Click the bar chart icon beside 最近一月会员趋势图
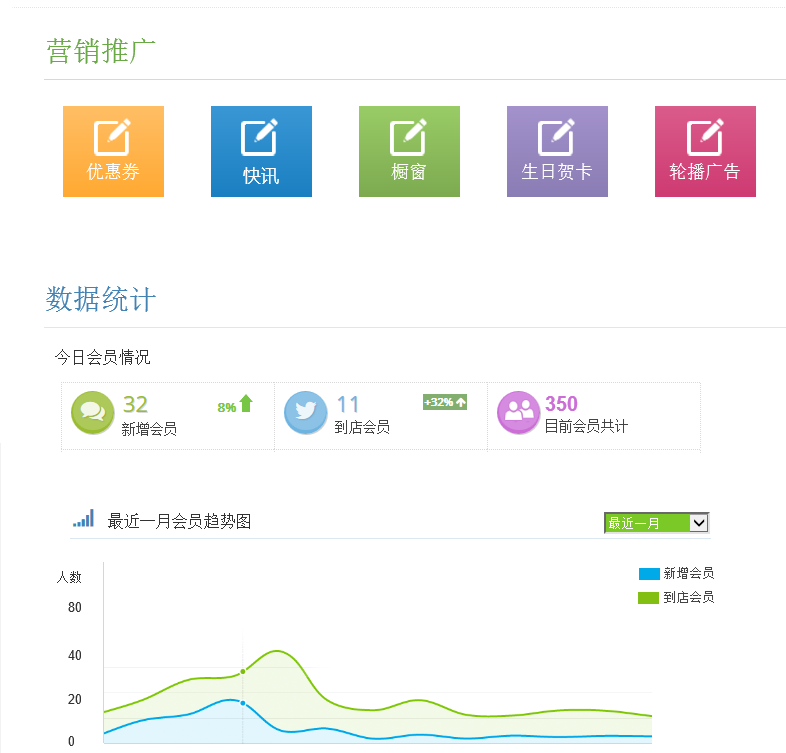The image size is (786, 753). click(83, 518)
